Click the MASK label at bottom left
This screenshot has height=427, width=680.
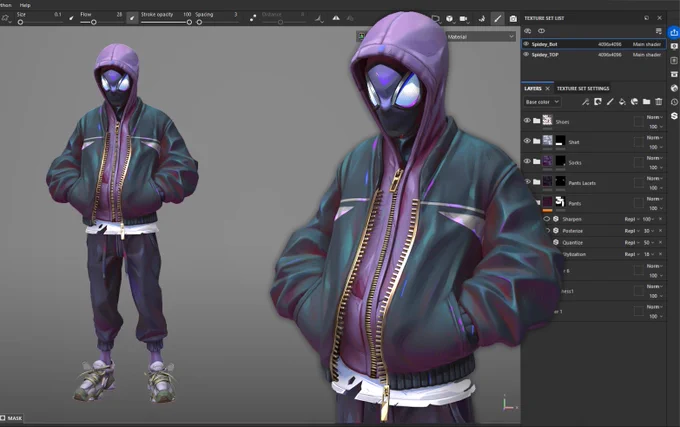pos(14,418)
